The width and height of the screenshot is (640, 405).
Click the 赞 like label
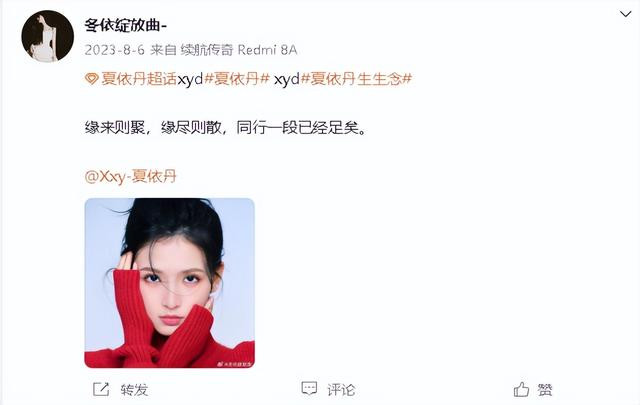pos(545,389)
